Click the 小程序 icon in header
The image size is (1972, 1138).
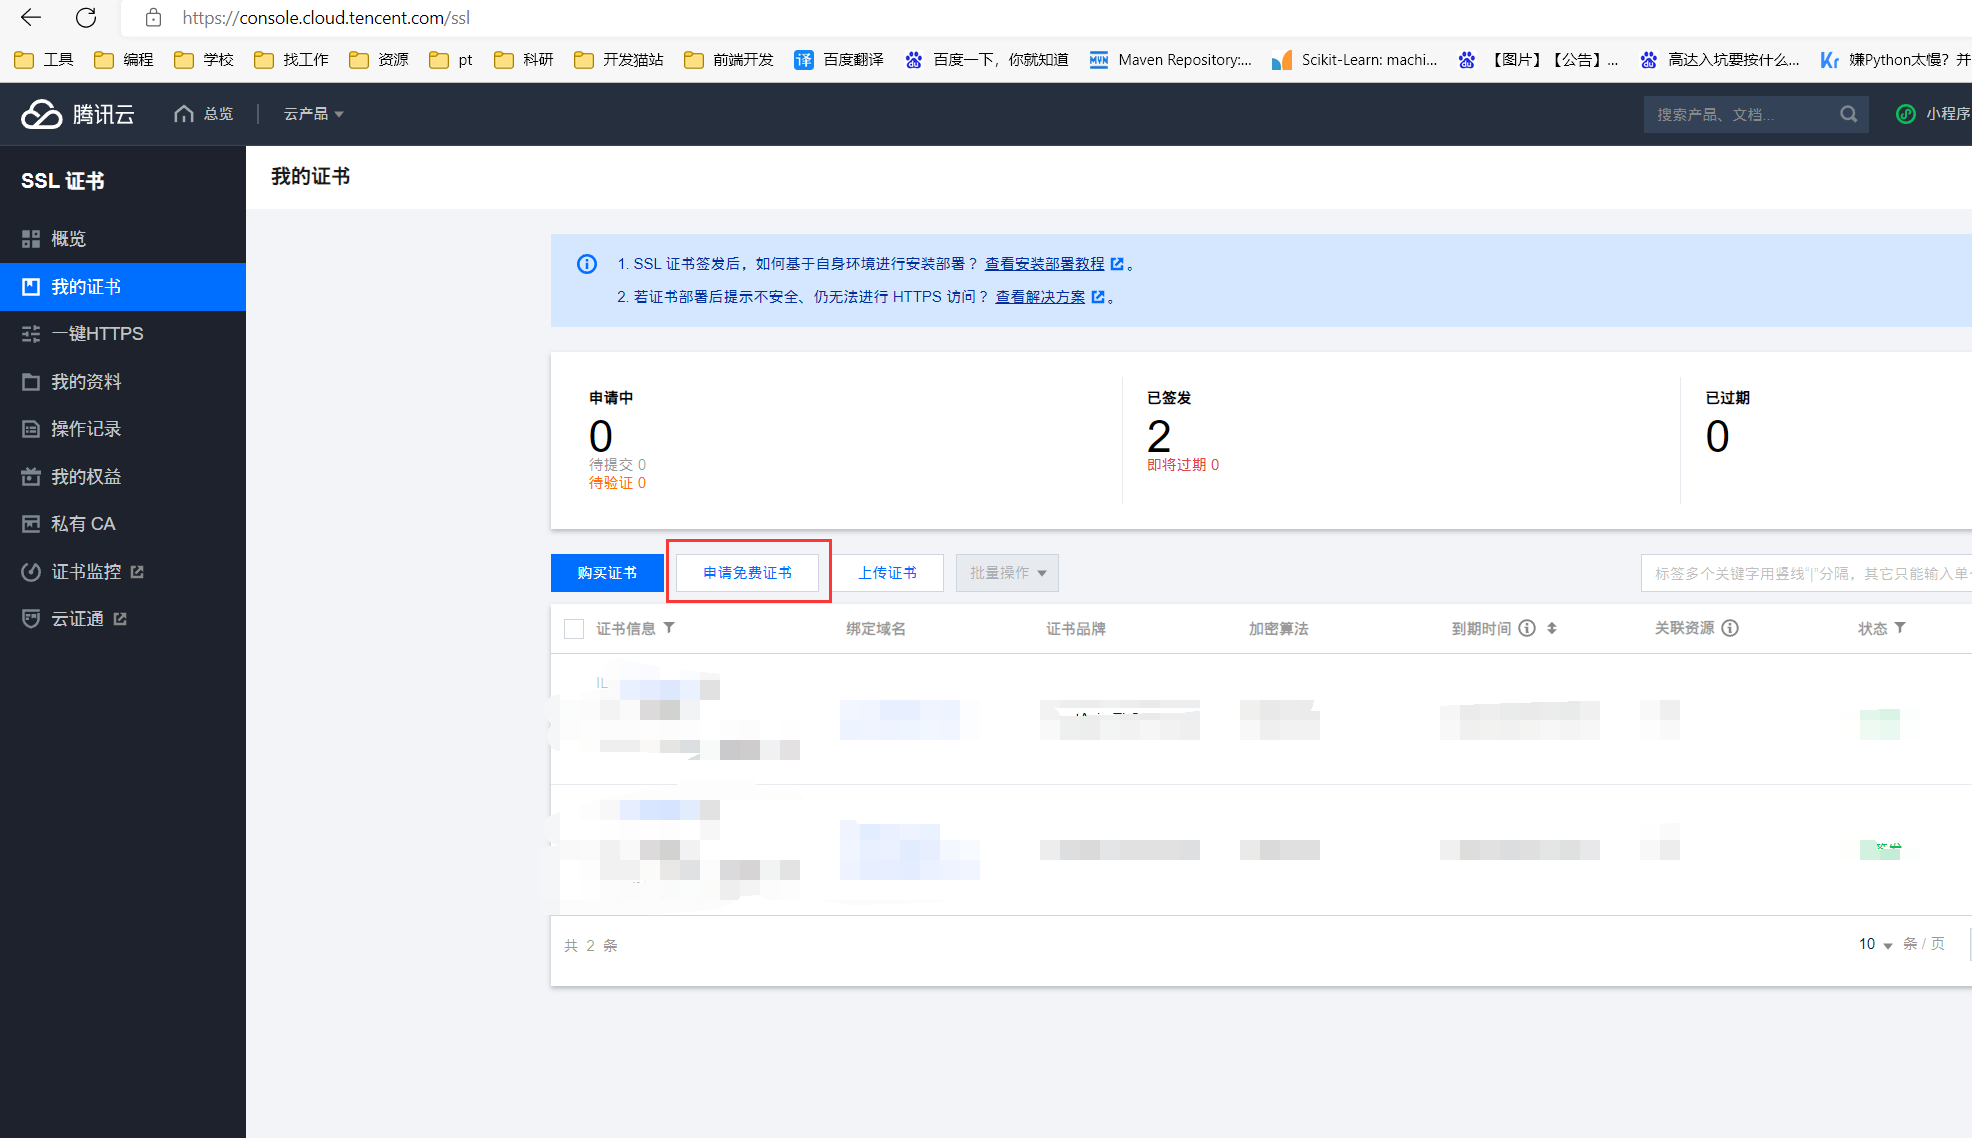(x=1906, y=114)
